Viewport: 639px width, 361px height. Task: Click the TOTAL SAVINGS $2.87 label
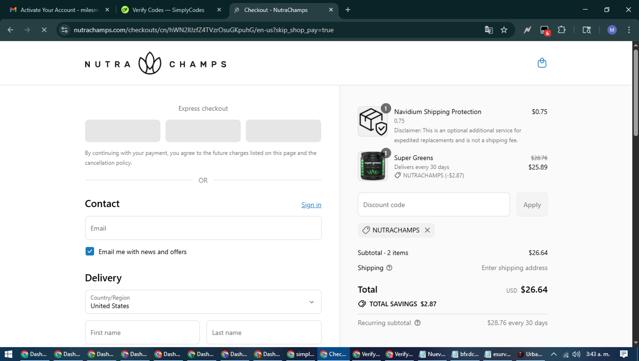[397, 304]
